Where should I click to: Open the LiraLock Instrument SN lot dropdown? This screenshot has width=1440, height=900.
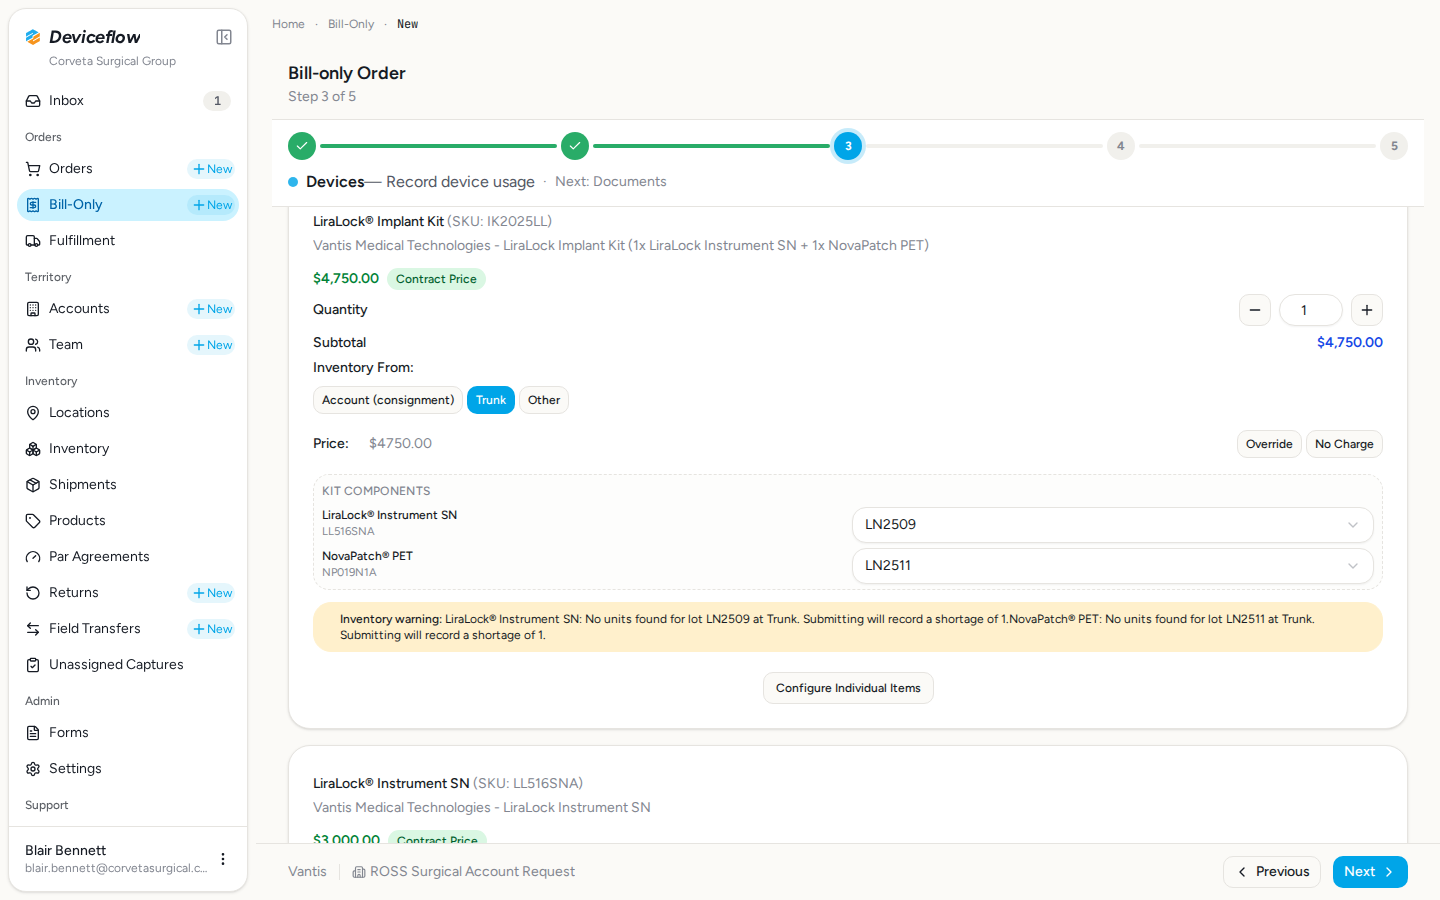[x=1112, y=525]
